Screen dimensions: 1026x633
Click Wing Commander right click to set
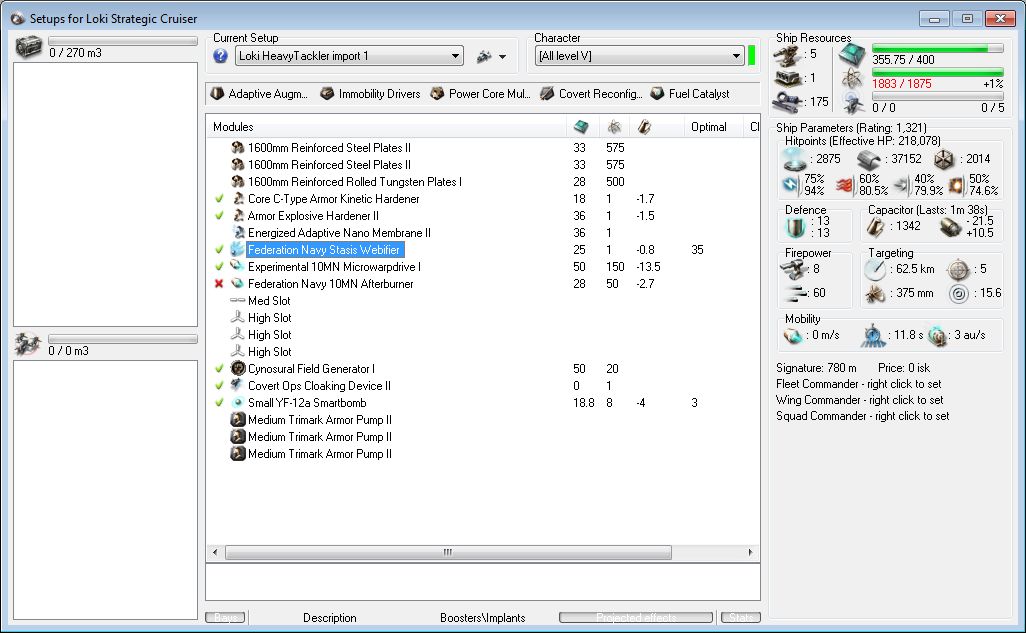[x=859, y=400]
